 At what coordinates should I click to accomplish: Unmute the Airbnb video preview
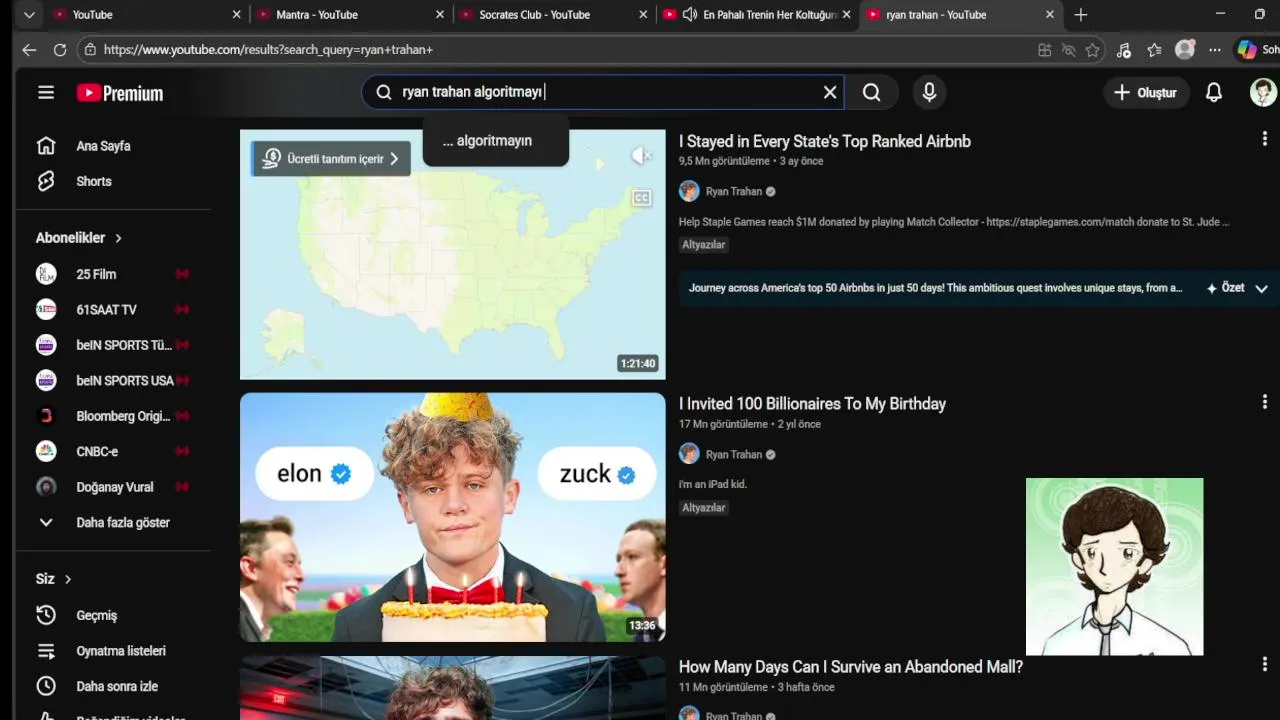click(x=641, y=155)
